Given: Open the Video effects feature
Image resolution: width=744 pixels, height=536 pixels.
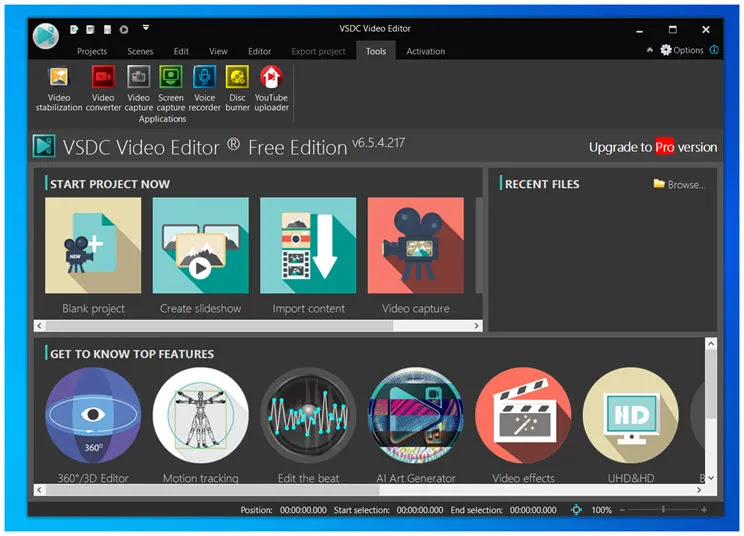Looking at the screenshot, I should click(523, 425).
